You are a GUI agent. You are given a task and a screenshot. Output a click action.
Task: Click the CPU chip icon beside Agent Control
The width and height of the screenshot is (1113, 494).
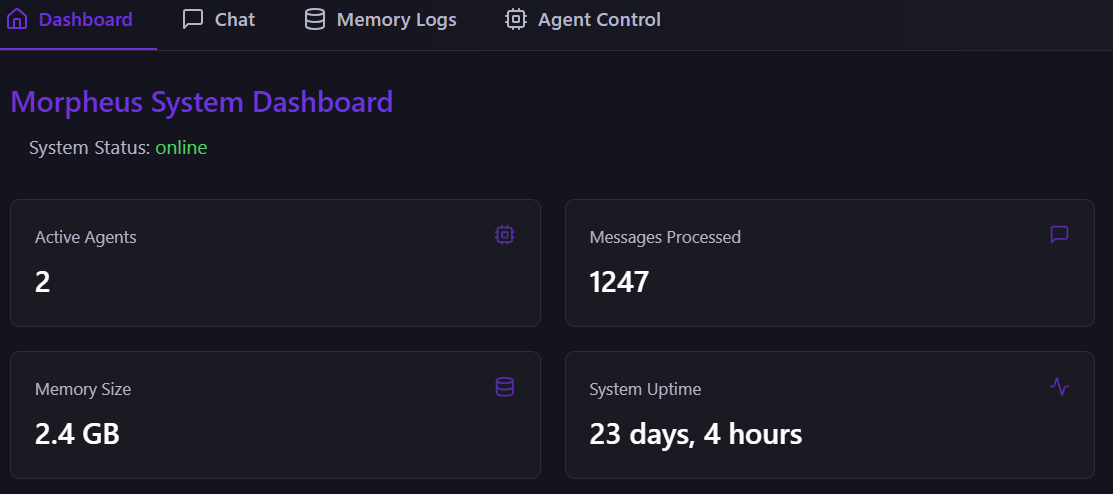[515, 19]
